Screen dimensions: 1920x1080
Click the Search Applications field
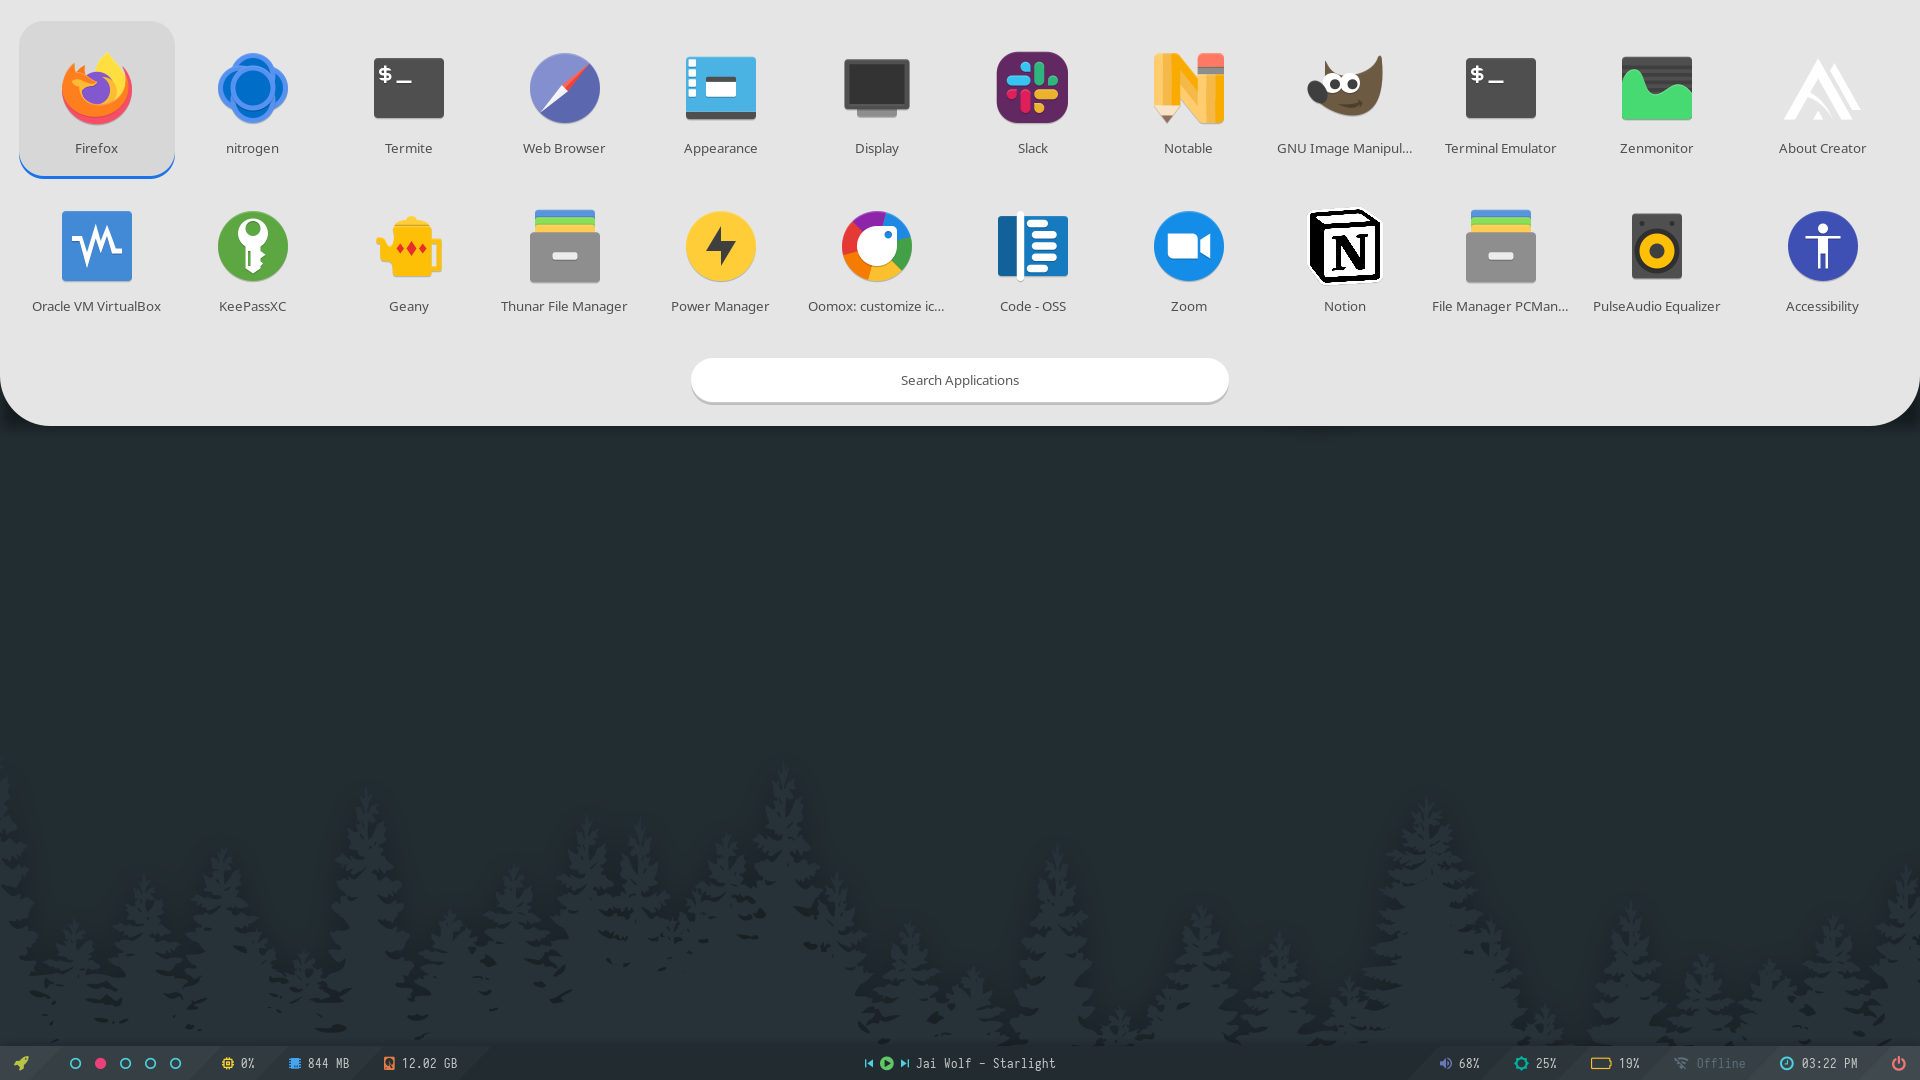click(959, 380)
